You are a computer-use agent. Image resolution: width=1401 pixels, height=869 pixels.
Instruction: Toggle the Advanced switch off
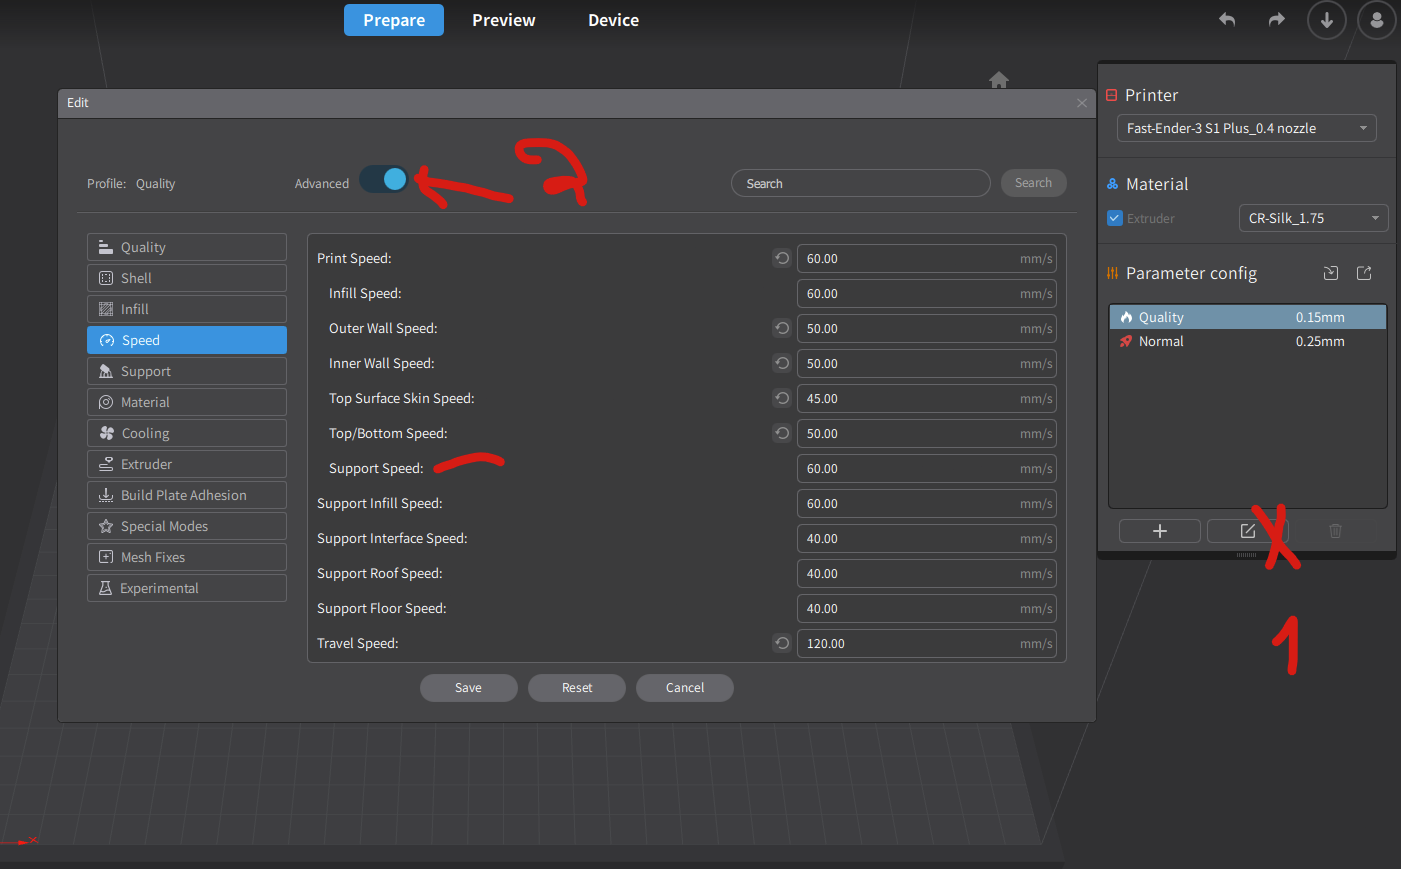(x=384, y=179)
